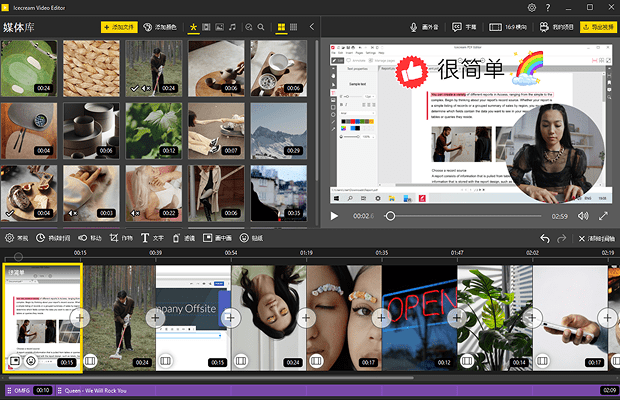Click the clear timeline X button
This screenshot has width=620, height=401.
(597, 238)
